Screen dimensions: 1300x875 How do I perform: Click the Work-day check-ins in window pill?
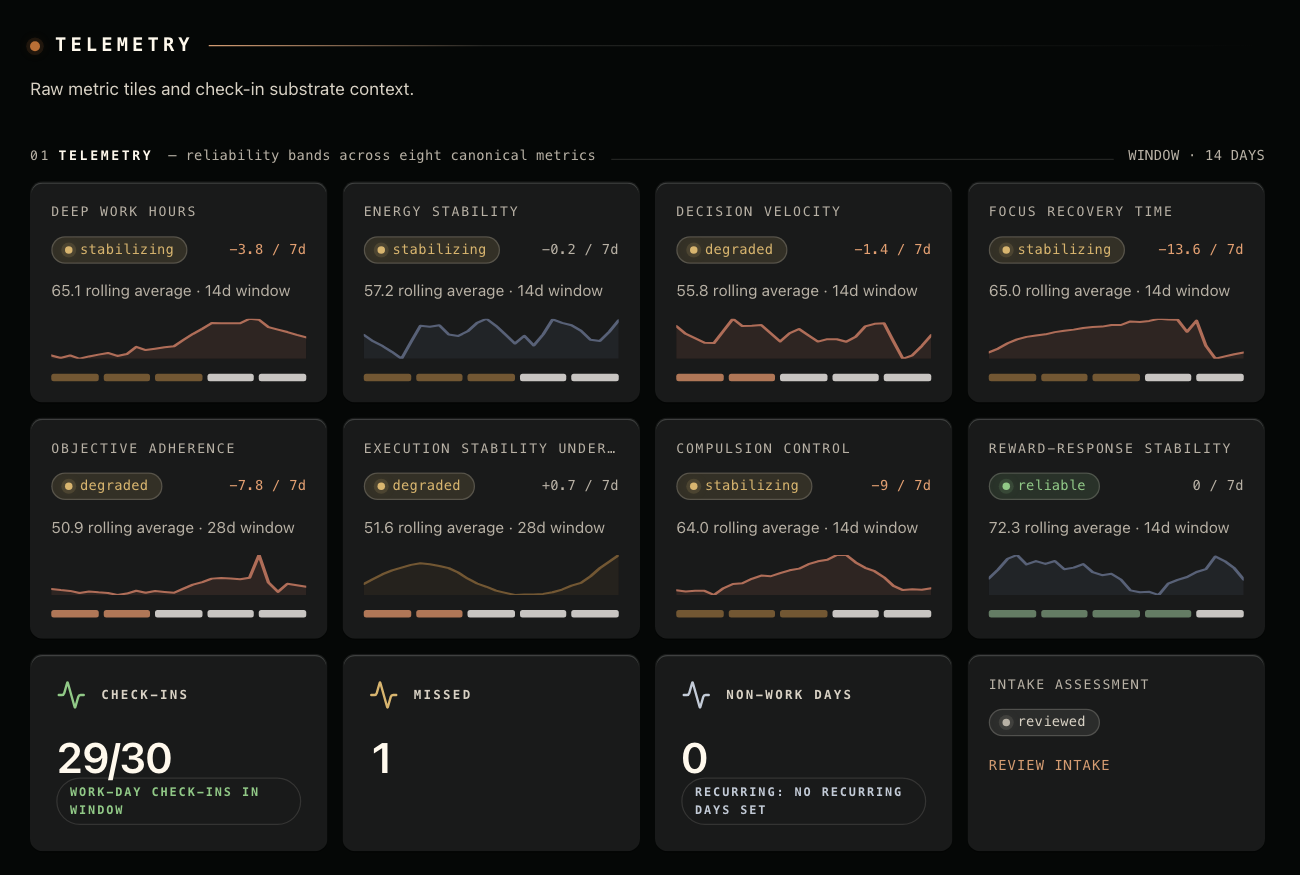[179, 801]
